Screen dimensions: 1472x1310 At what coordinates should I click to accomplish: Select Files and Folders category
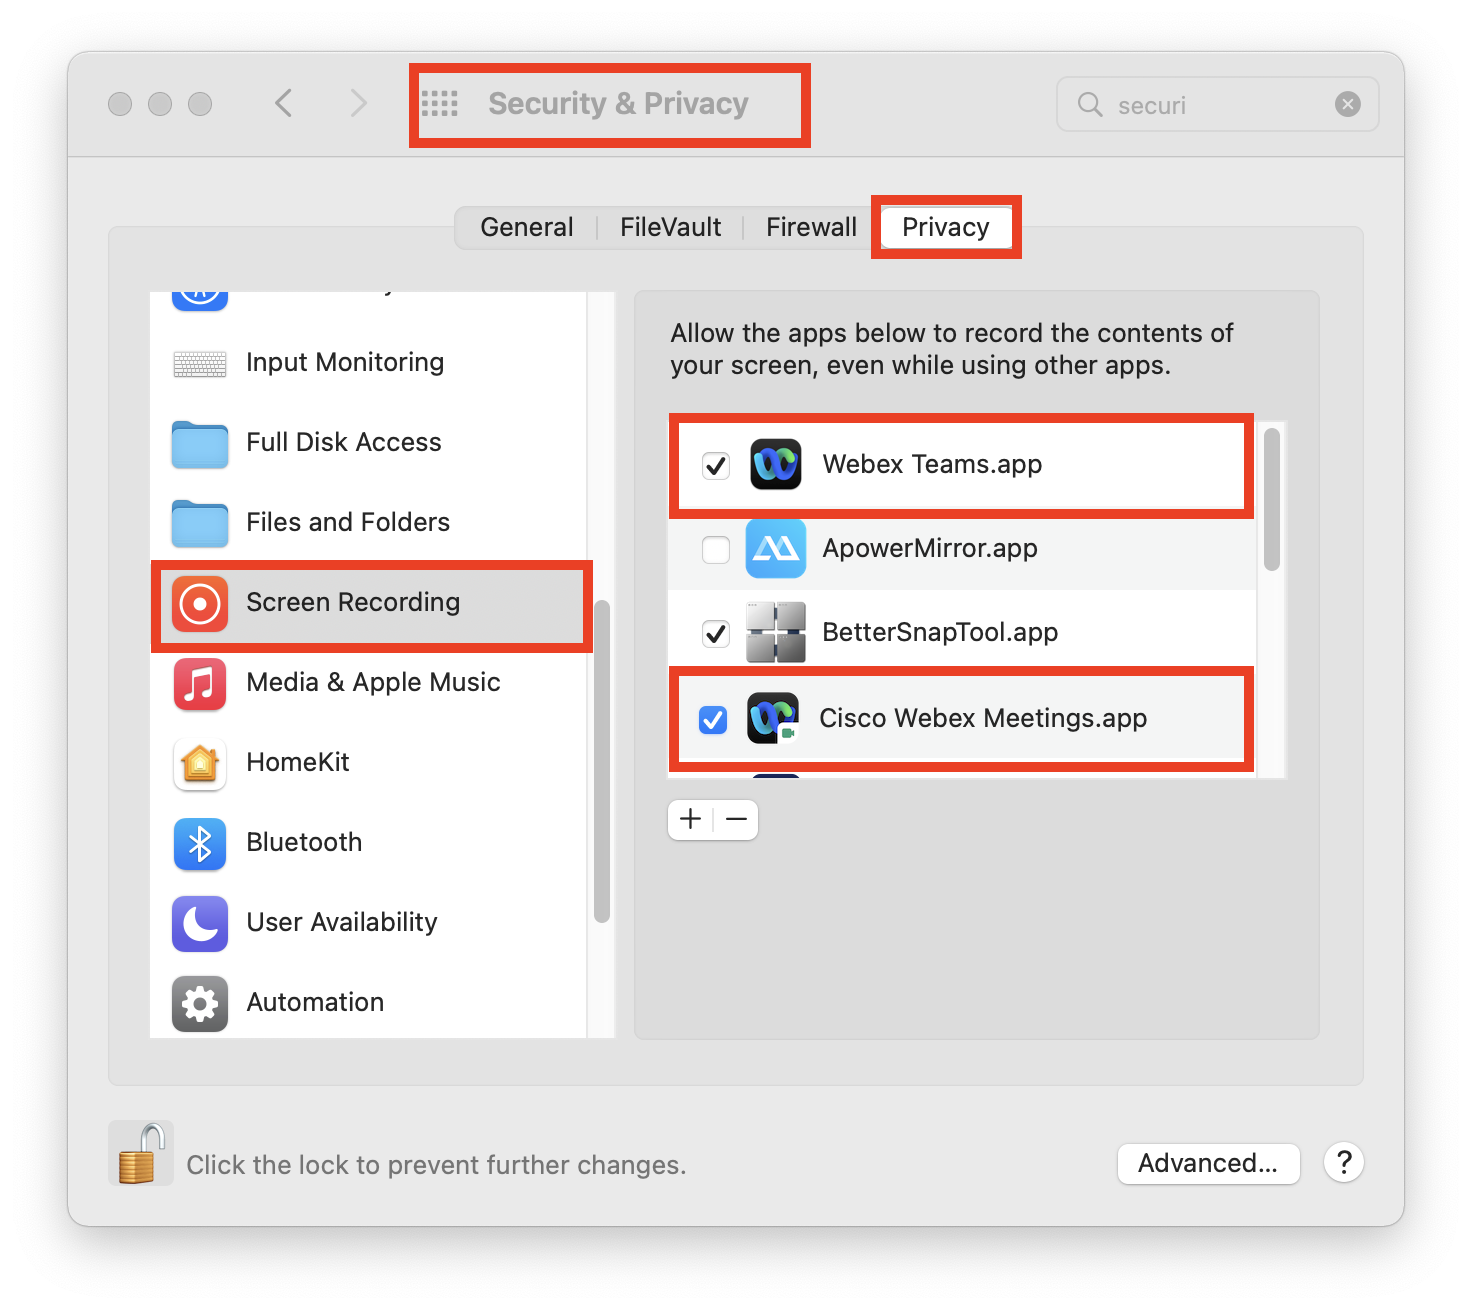click(348, 522)
